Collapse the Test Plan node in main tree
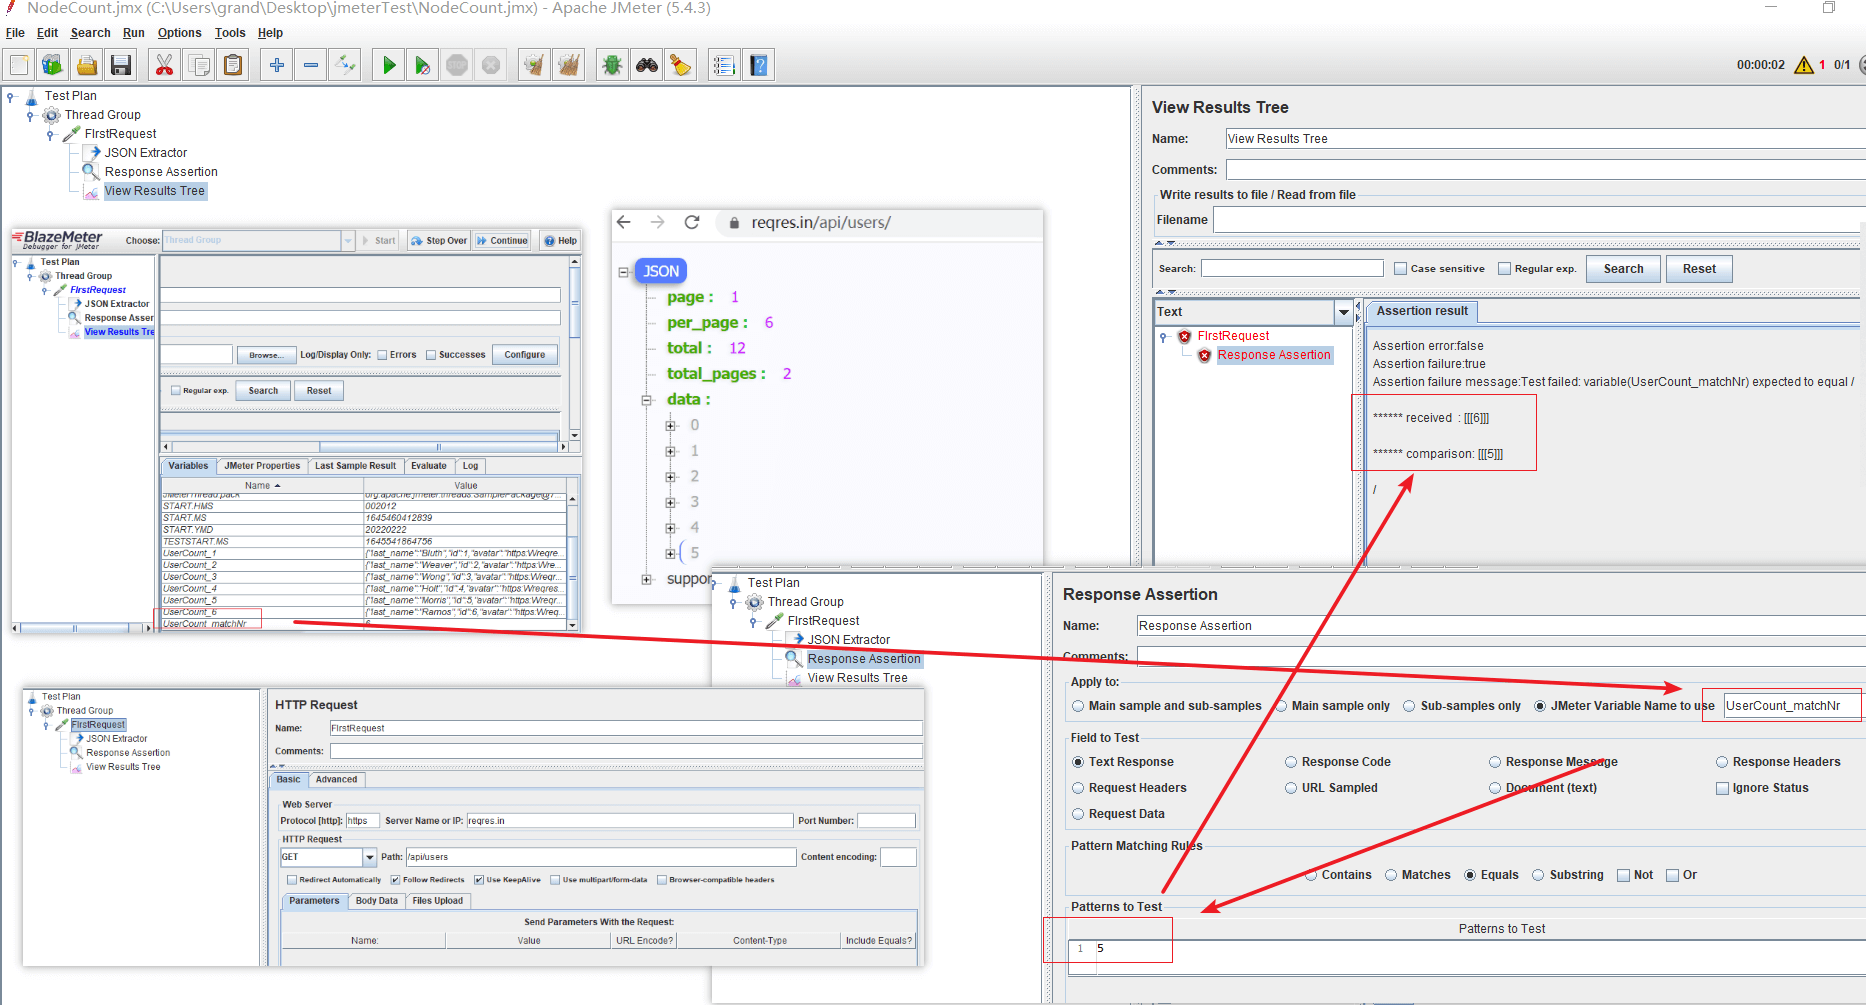 tap(11, 97)
